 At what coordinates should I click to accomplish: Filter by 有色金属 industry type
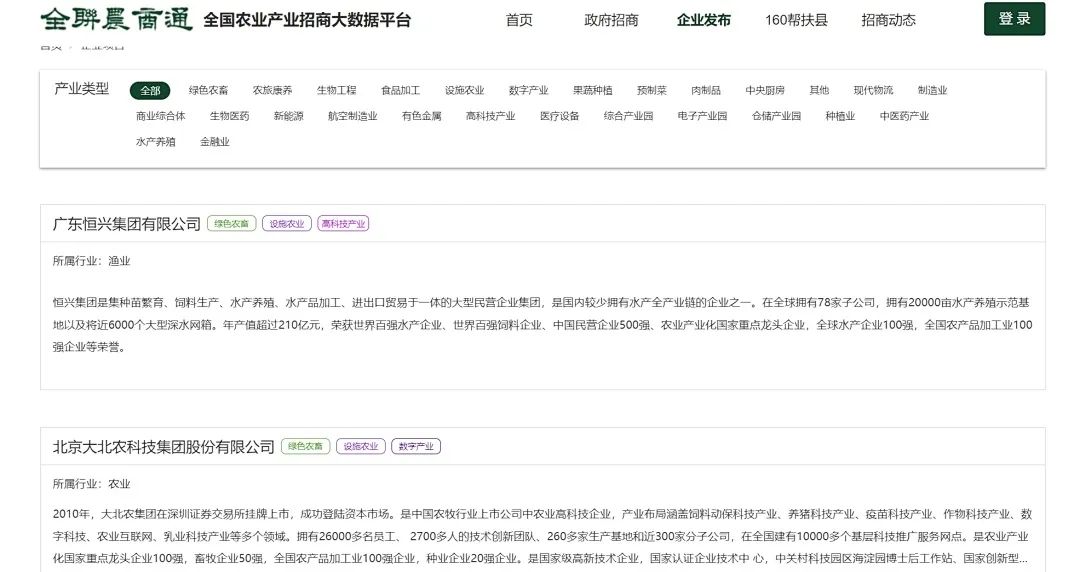click(x=422, y=116)
